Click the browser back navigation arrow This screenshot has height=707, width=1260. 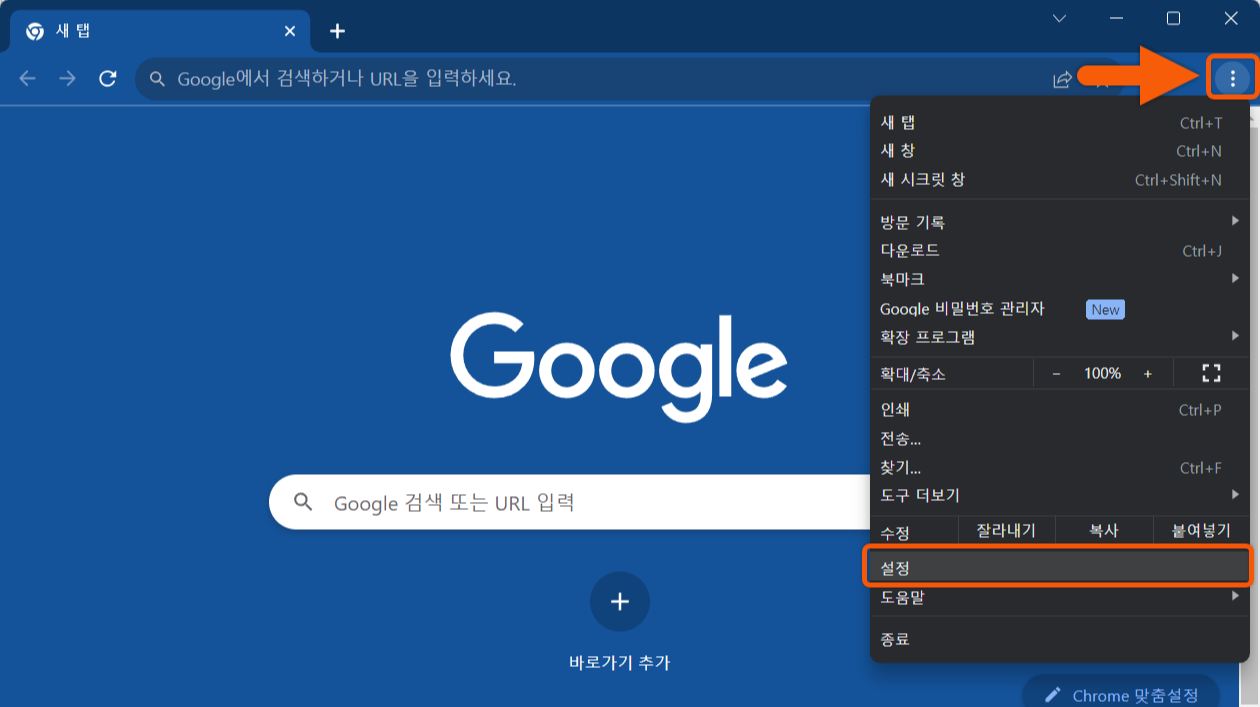[x=27, y=77]
